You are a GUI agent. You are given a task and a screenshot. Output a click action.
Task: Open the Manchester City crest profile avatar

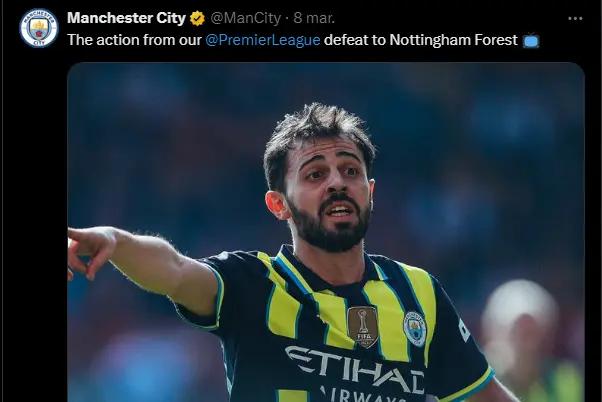click(38, 28)
